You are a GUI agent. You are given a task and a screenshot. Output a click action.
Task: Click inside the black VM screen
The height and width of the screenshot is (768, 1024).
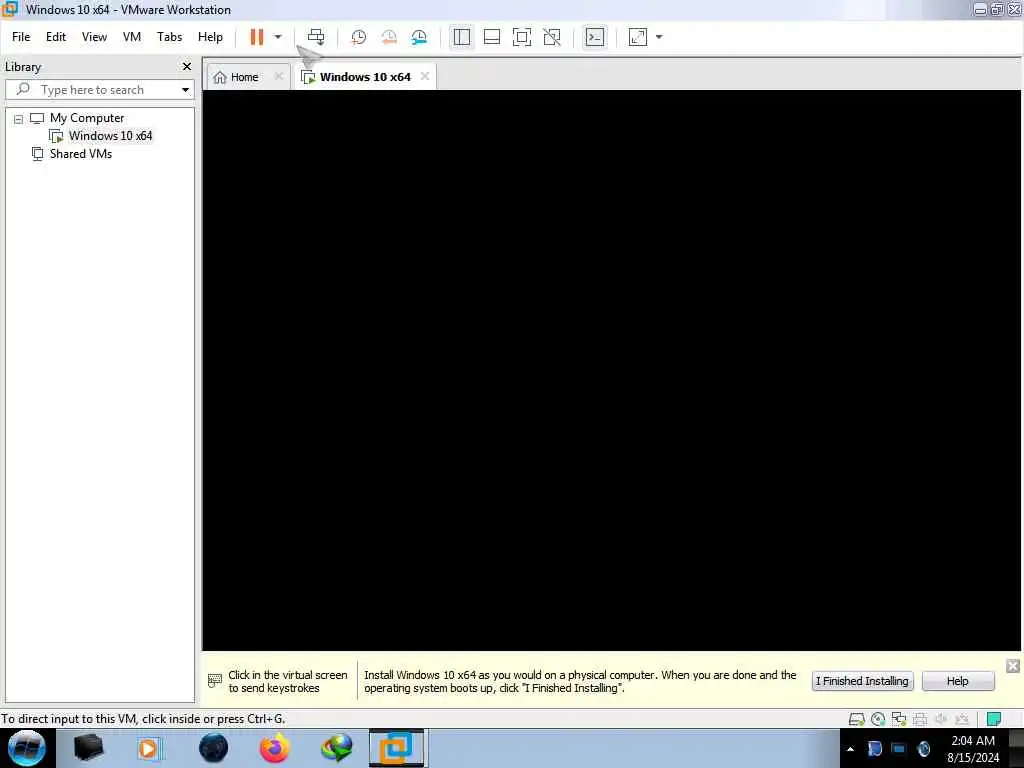pos(611,370)
